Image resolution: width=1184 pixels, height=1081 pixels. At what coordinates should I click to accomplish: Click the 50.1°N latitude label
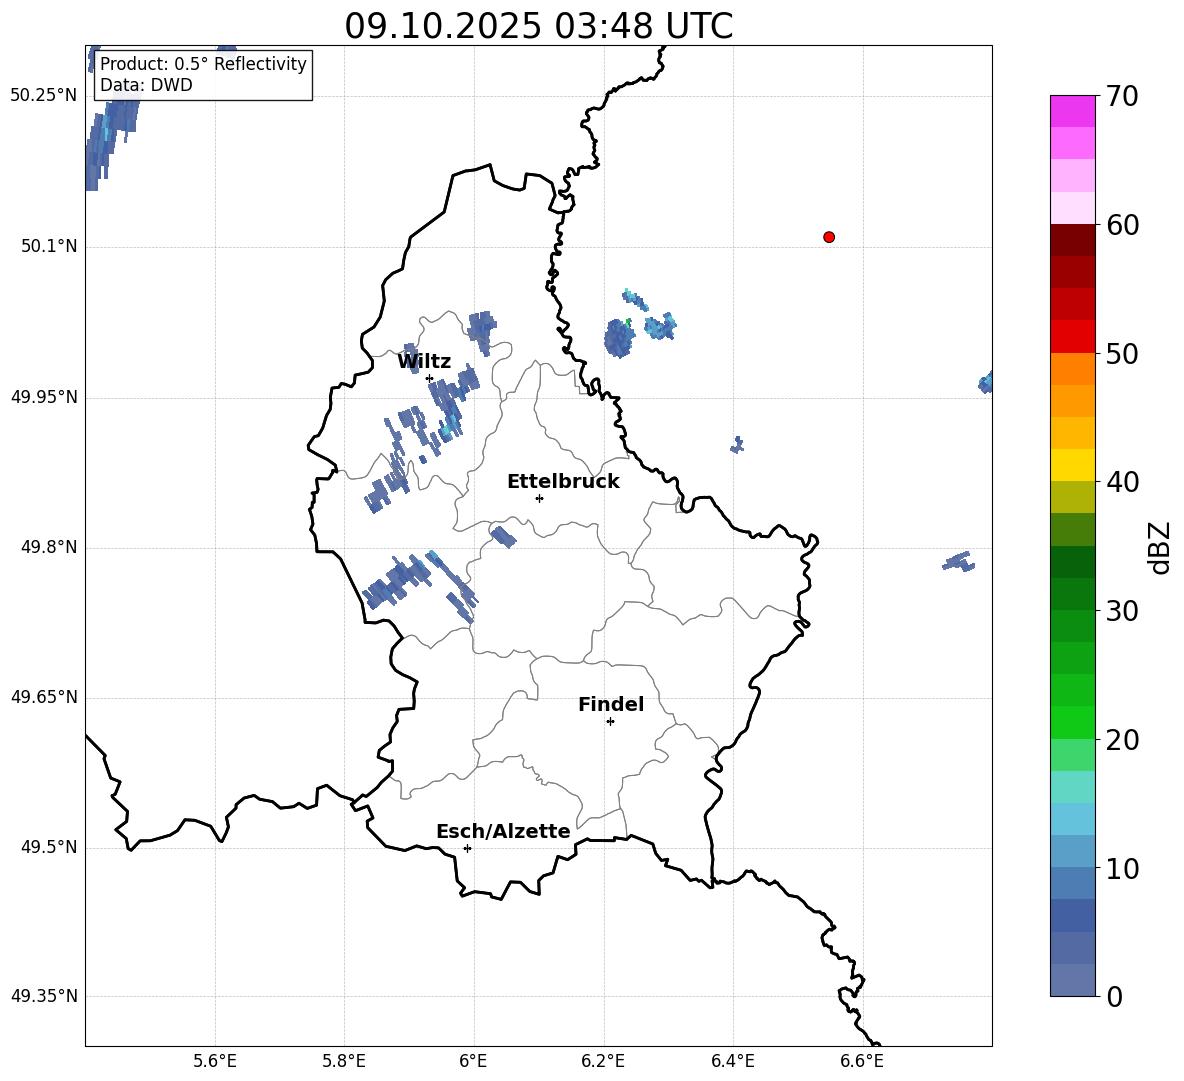point(49,246)
